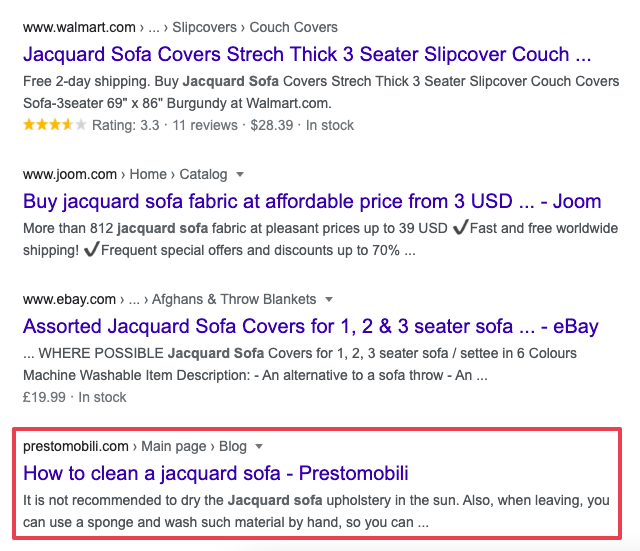Click the Joom snippet's first checkmark icon
Image resolution: width=640 pixels, height=551 pixels.
pyautogui.click(x=460, y=227)
